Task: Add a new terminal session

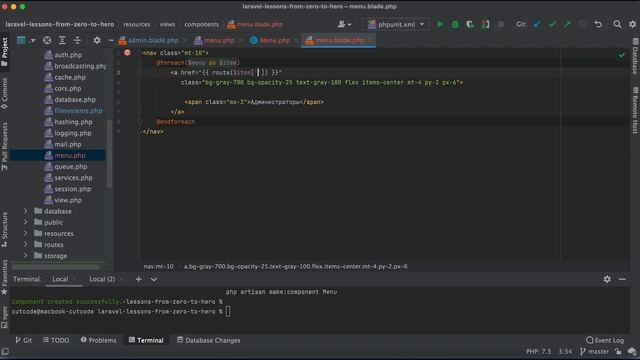Action: pos(138,279)
